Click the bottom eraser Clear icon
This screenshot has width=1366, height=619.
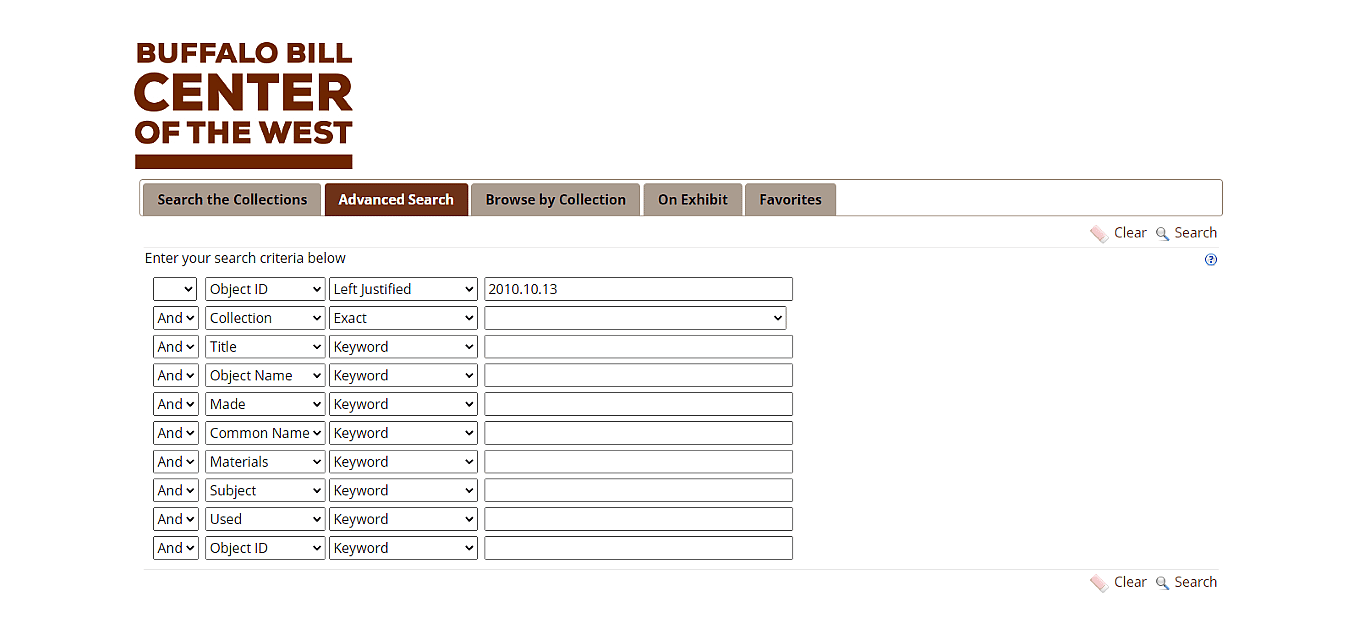(1099, 583)
